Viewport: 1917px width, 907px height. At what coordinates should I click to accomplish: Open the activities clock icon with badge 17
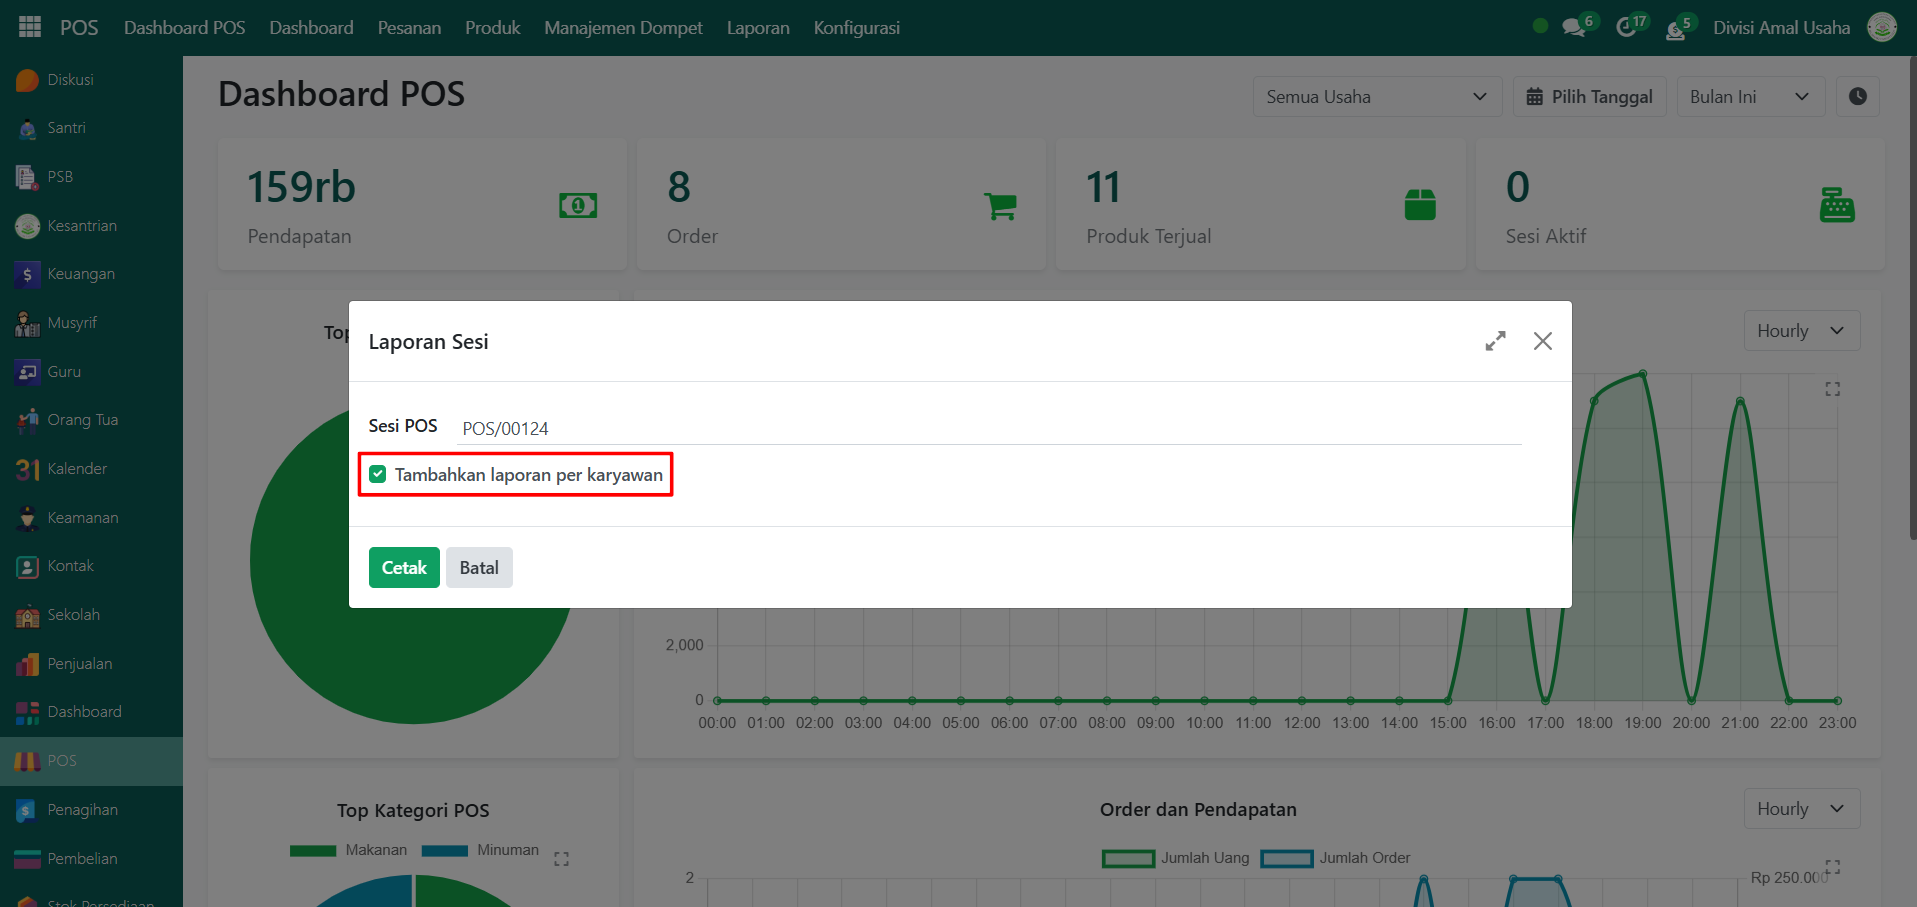coord(1627,27)
